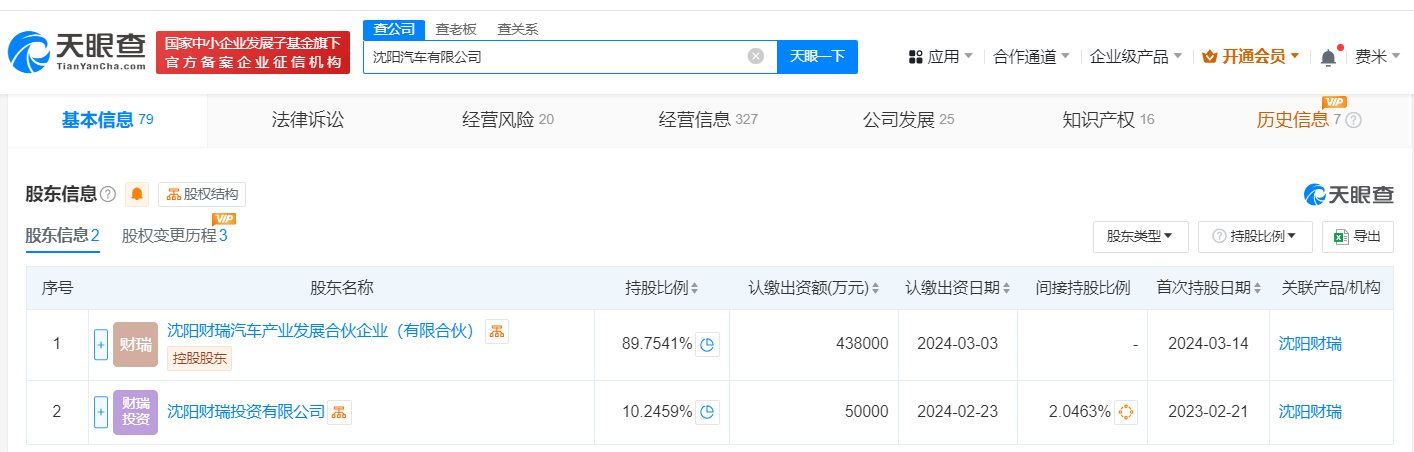1414x452 pixels.
Task: Click the 关联产品/机构 column header
Action: click(1331, 288)
